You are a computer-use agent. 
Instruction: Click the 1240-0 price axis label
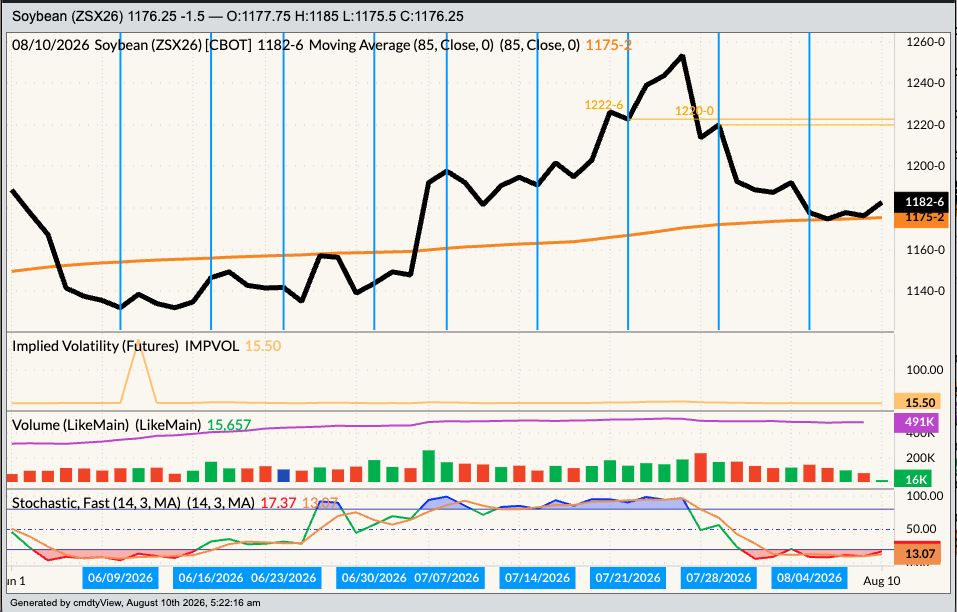tap(925, 84)
